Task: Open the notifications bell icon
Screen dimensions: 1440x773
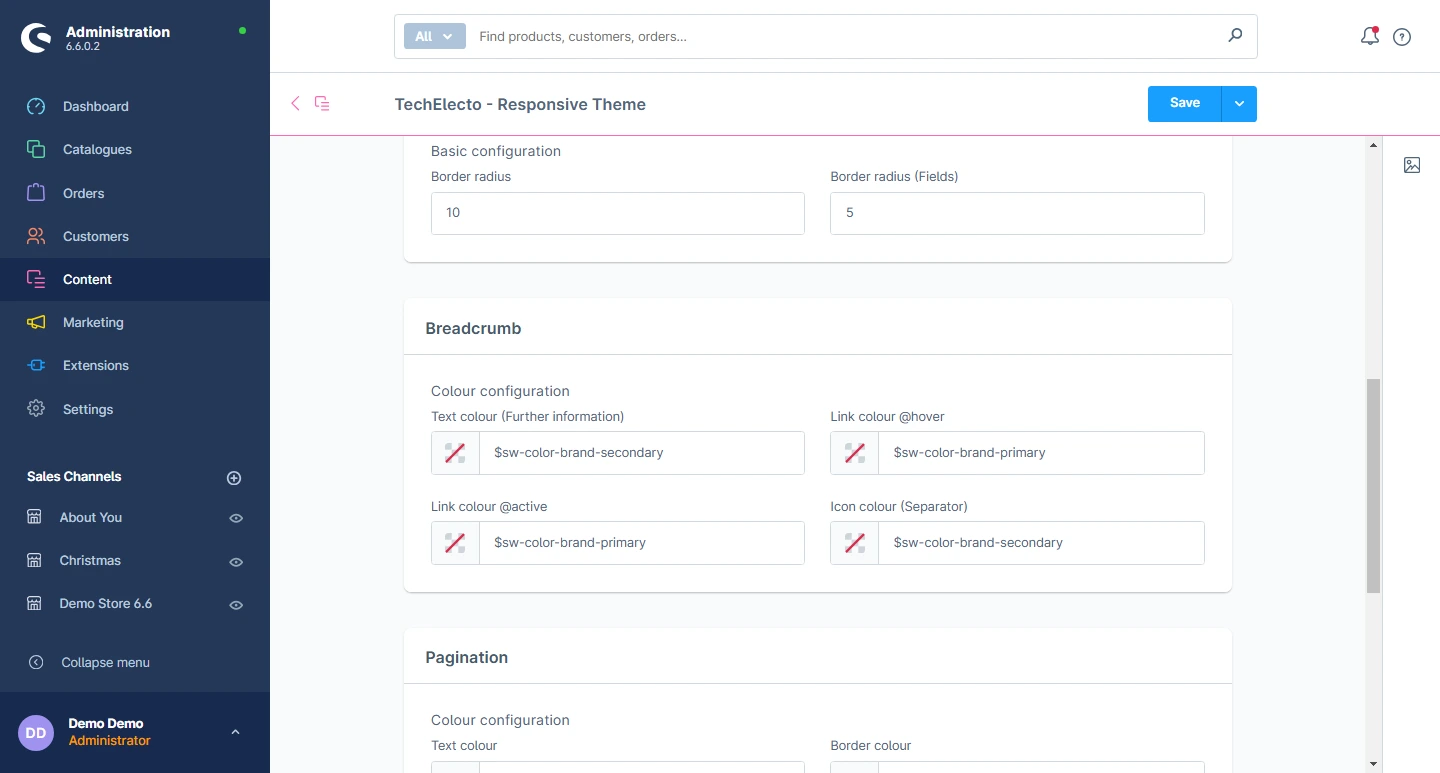Action: (1370, 37)
